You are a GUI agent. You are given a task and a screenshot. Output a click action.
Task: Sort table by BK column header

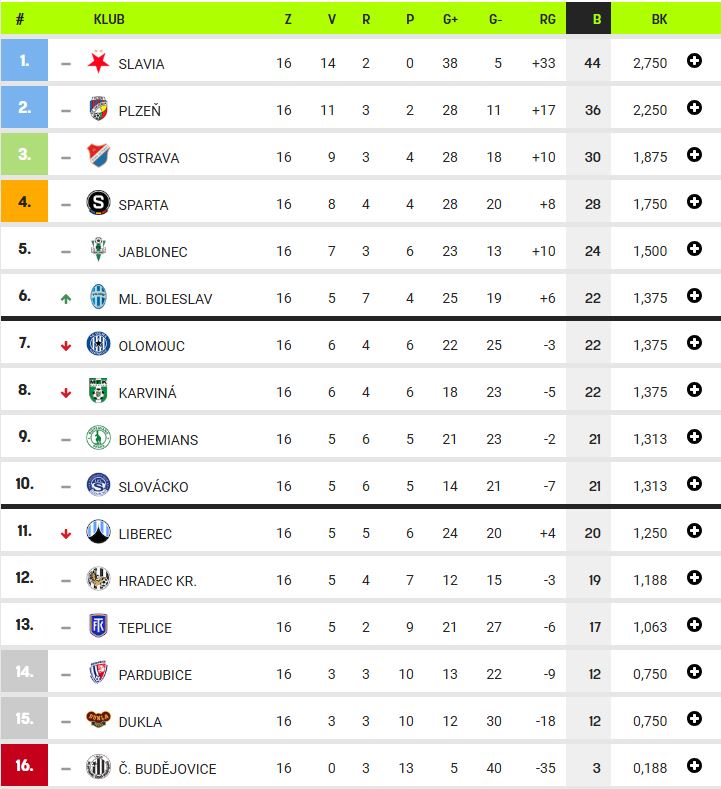coord(659,19)
